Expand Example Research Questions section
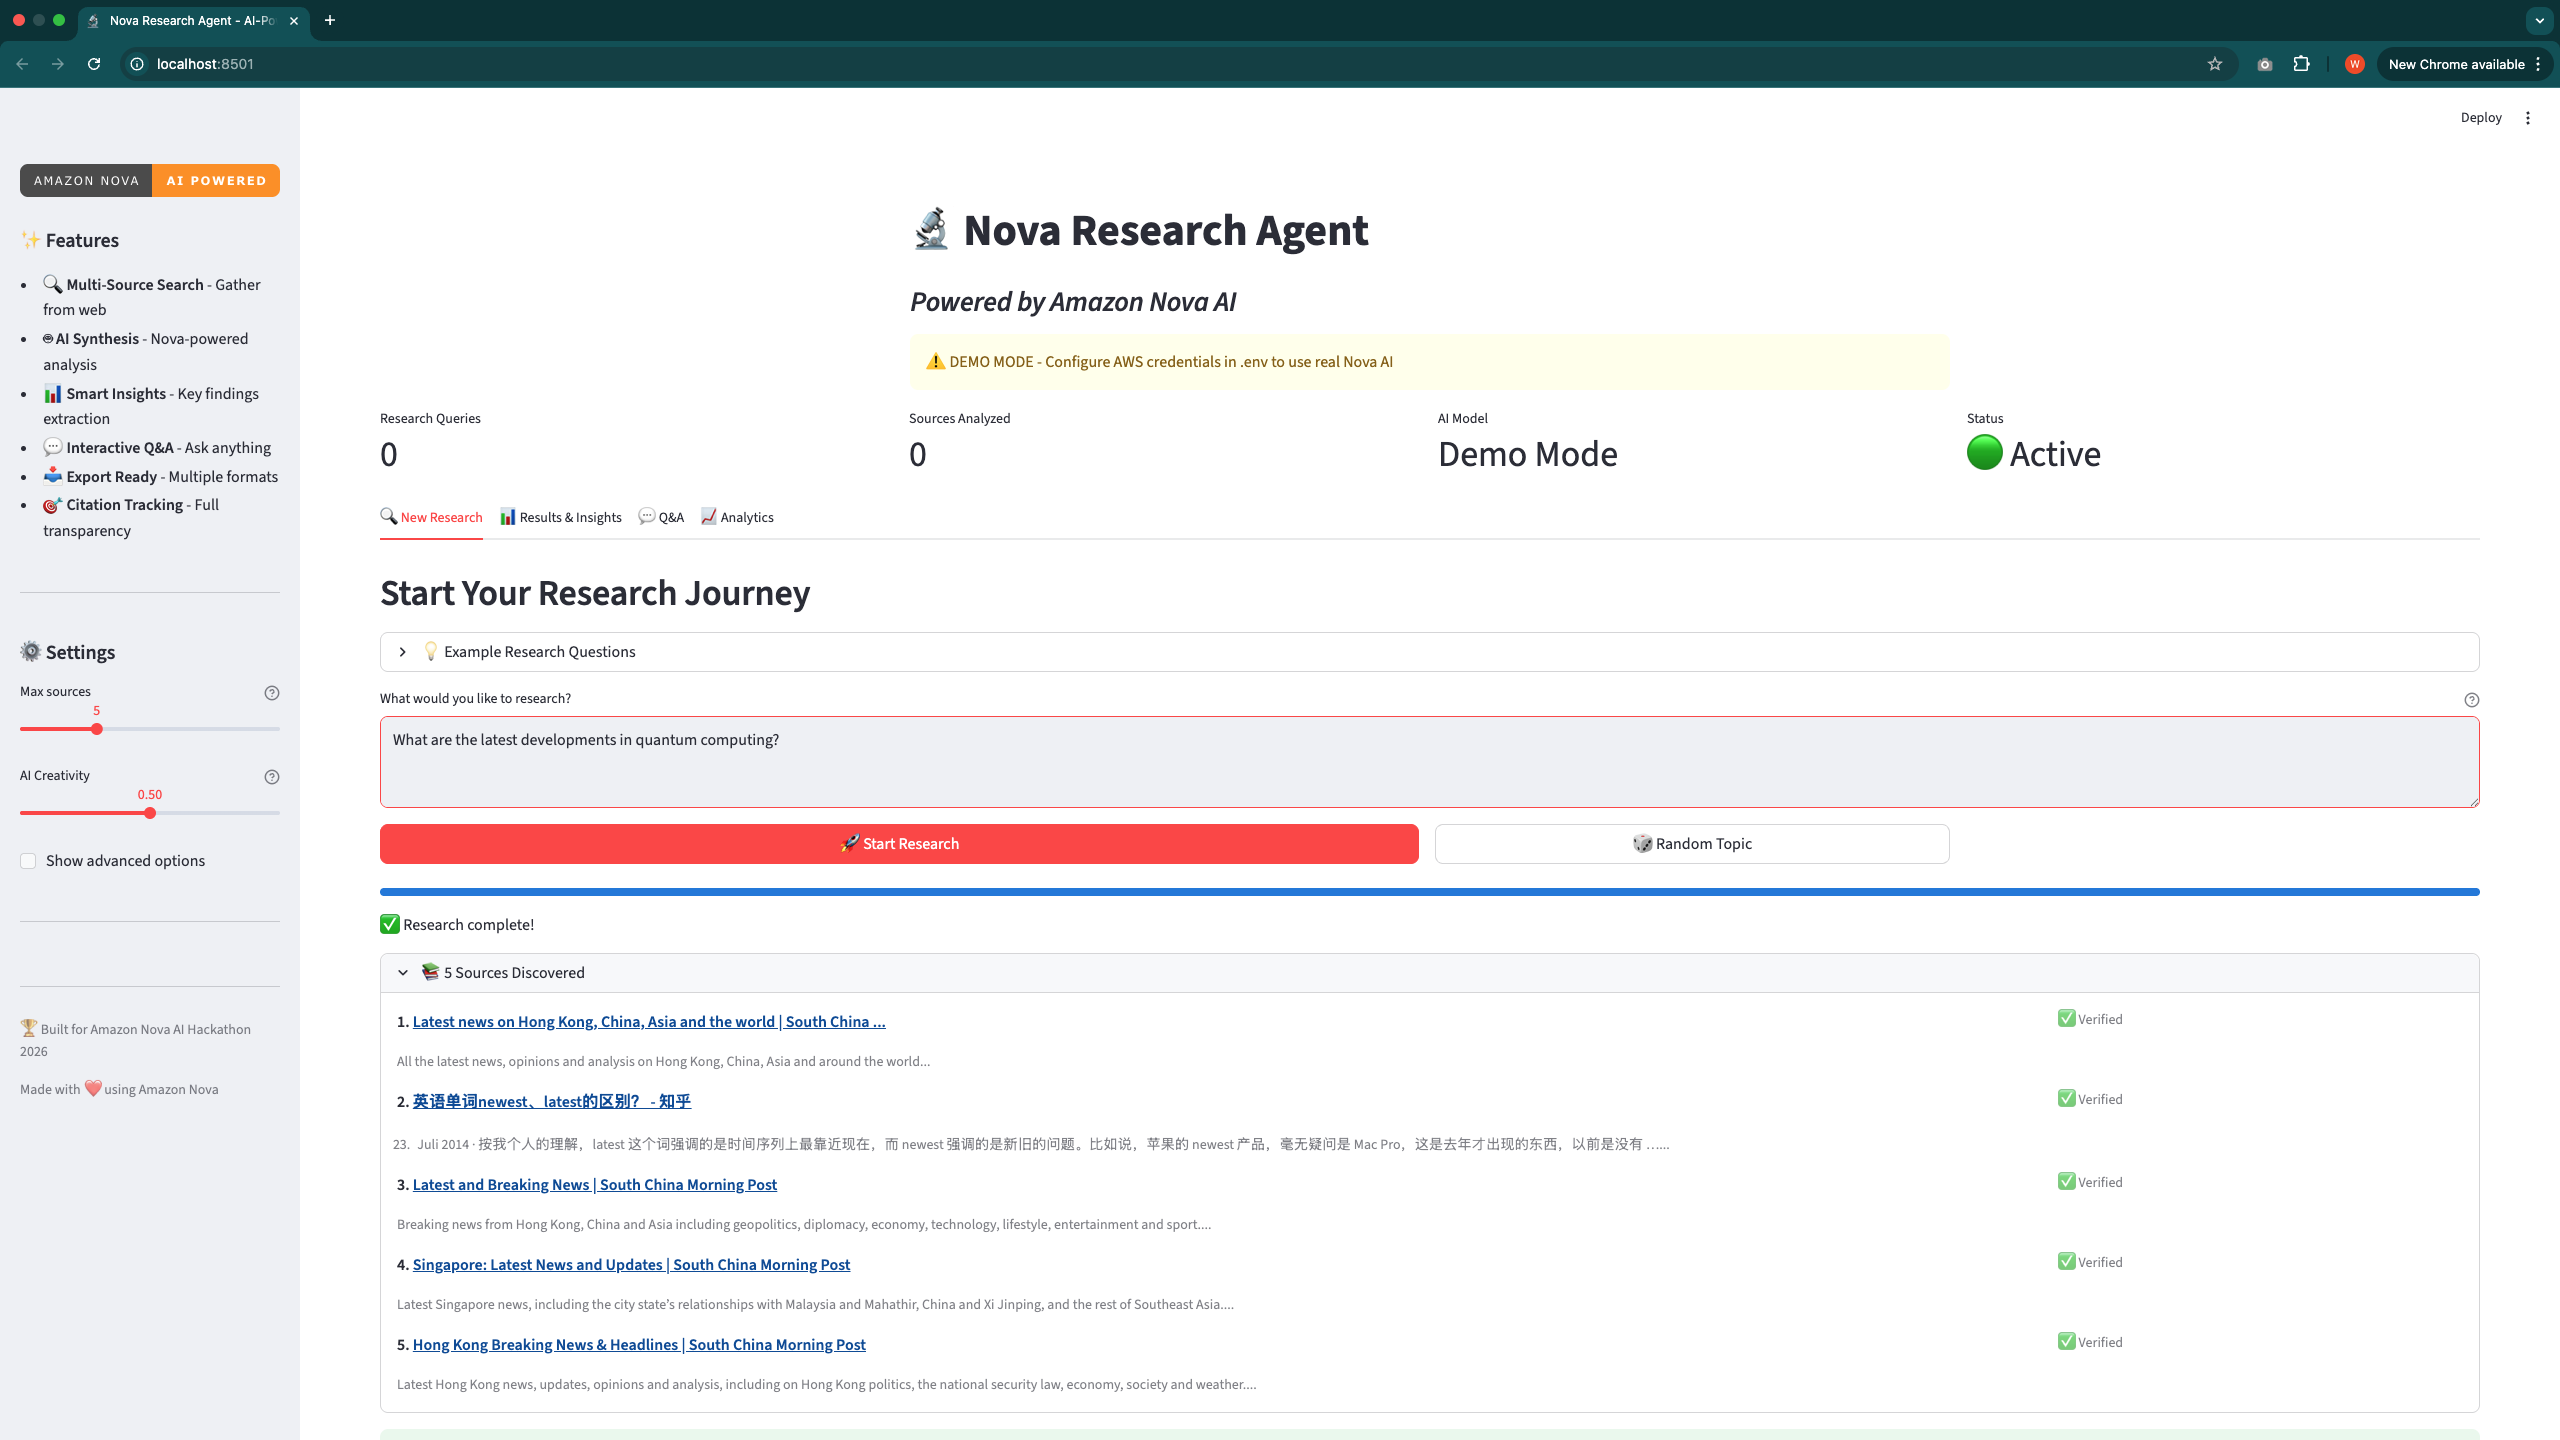2560x1440 pixels. 402,652
